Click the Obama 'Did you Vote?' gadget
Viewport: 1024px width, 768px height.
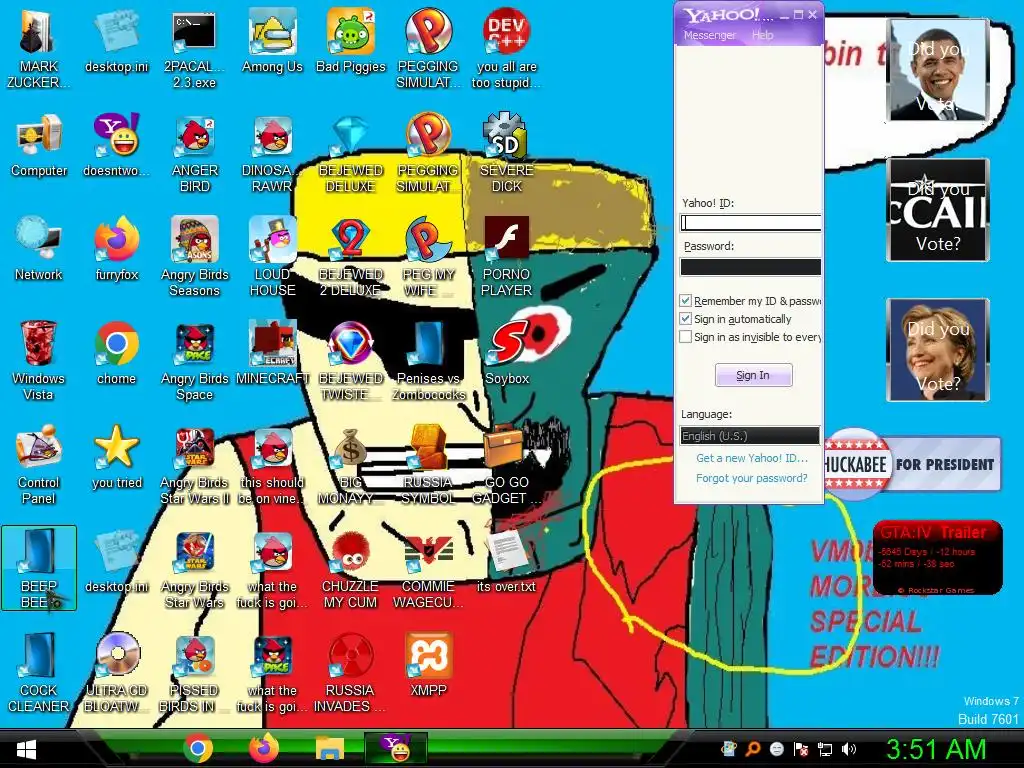click(x=938, y=70)
